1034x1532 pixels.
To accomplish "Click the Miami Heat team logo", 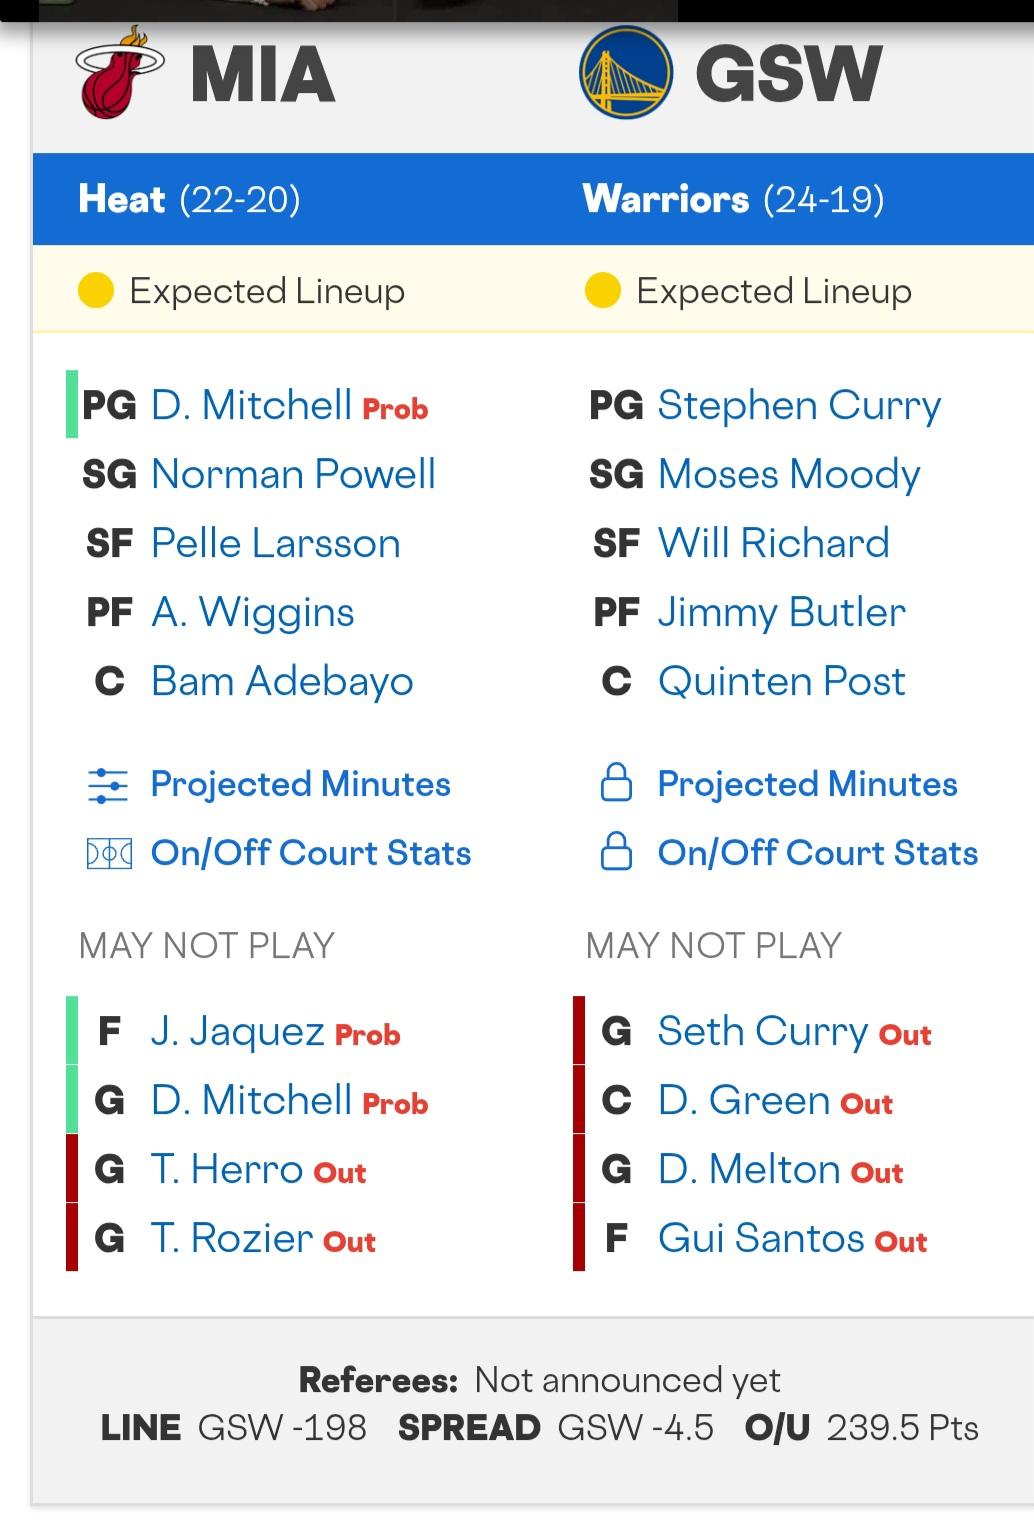I will pyautogui.click(x=119, y=73).
